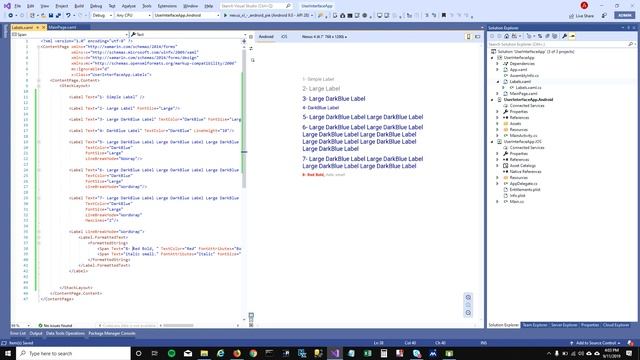Click Add to Source Control in status bar
The width and height of the screenshot is (640, 360).
tap(595, 343)
